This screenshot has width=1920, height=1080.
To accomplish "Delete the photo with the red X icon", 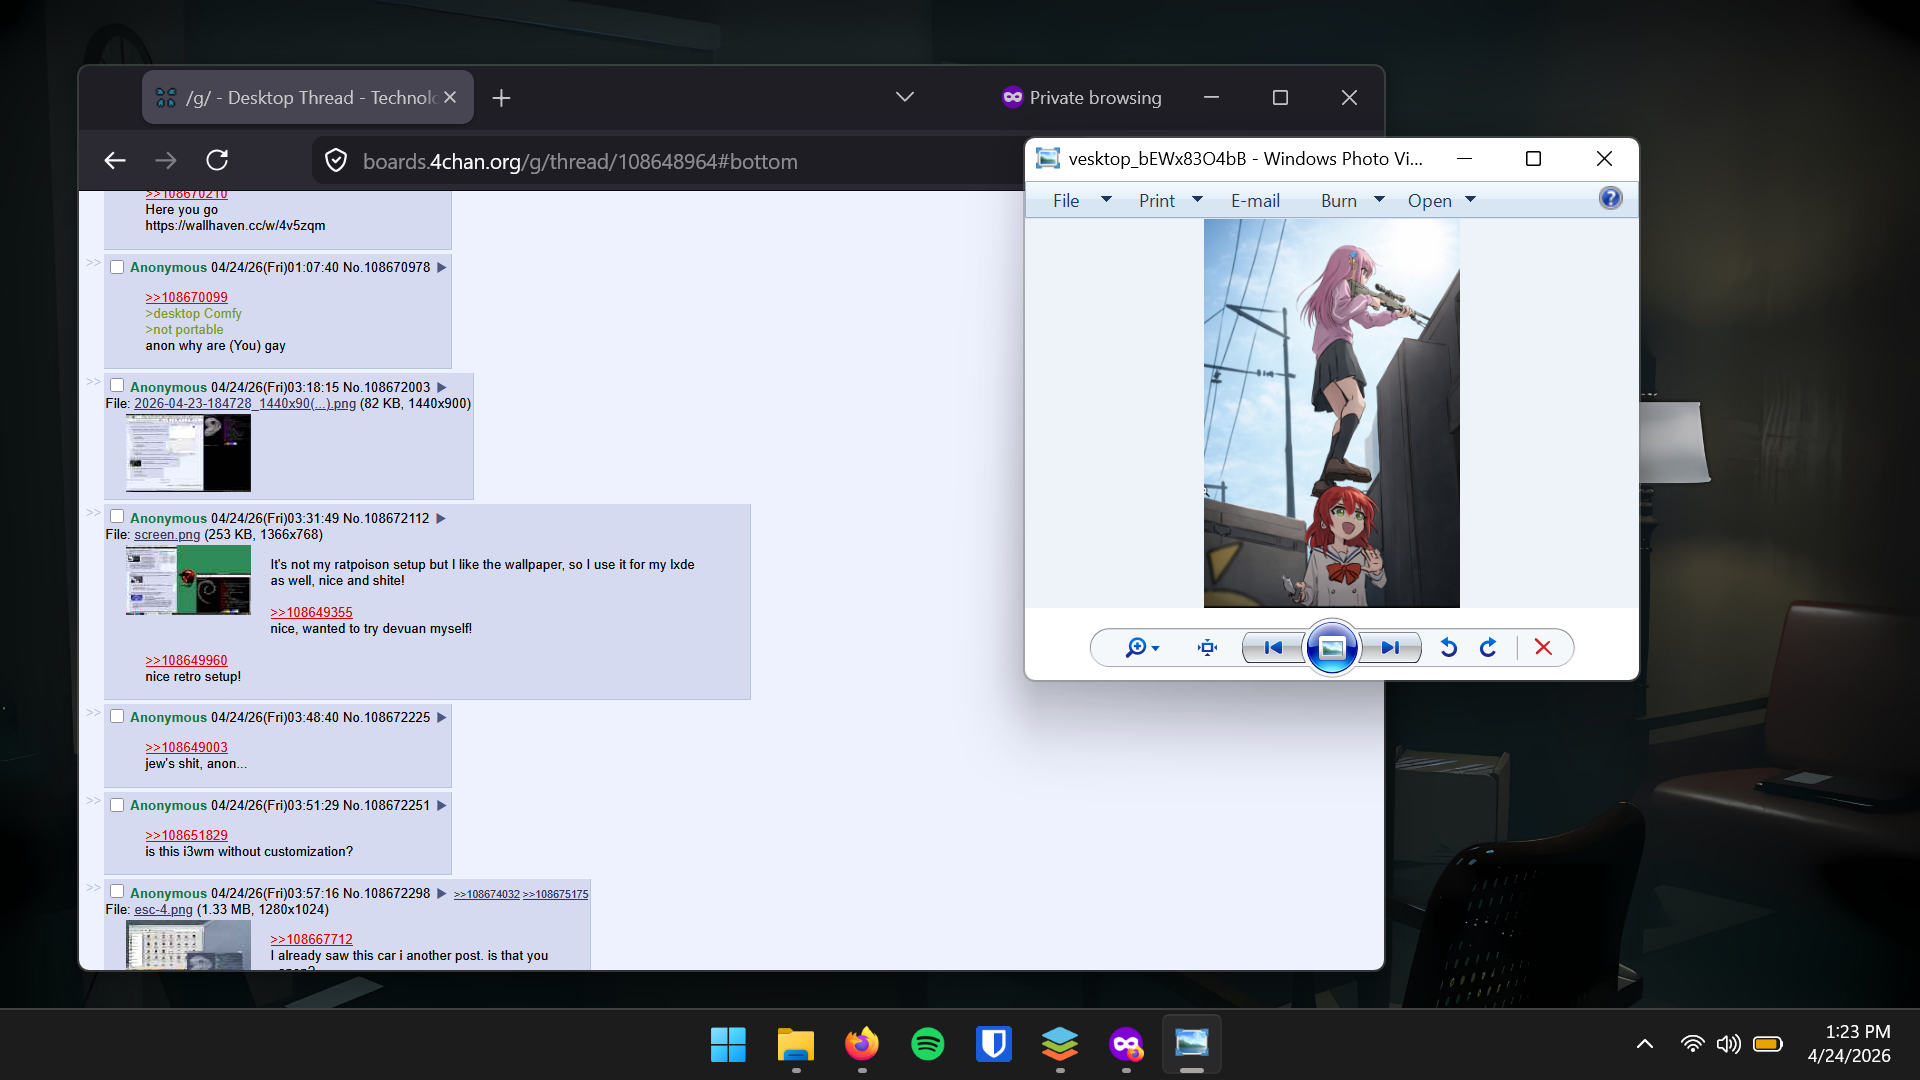I will click(x=1543, y=648).
